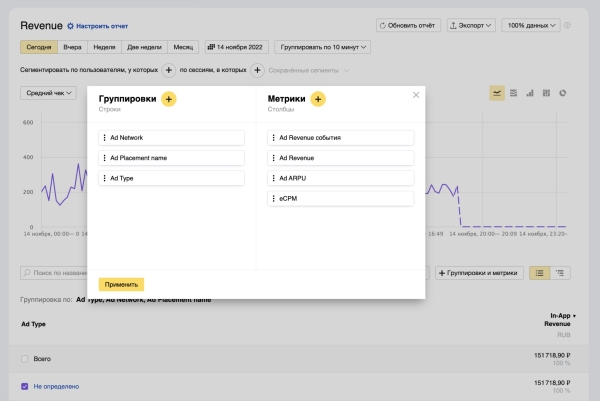Click the Ad Placement name grouping item

point(171,158)
